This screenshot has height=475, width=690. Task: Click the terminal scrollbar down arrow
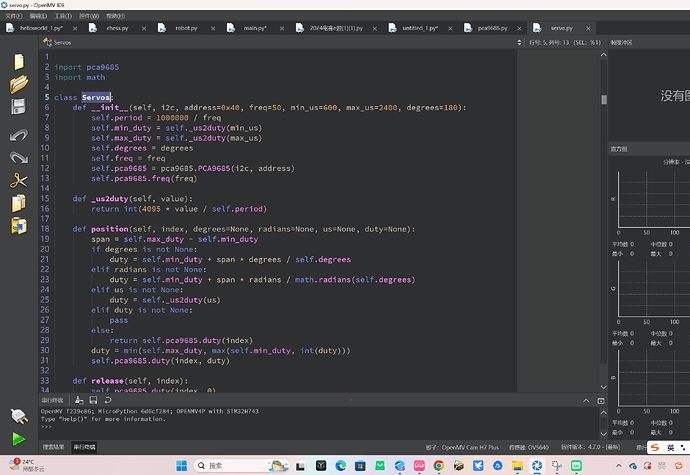604,434
